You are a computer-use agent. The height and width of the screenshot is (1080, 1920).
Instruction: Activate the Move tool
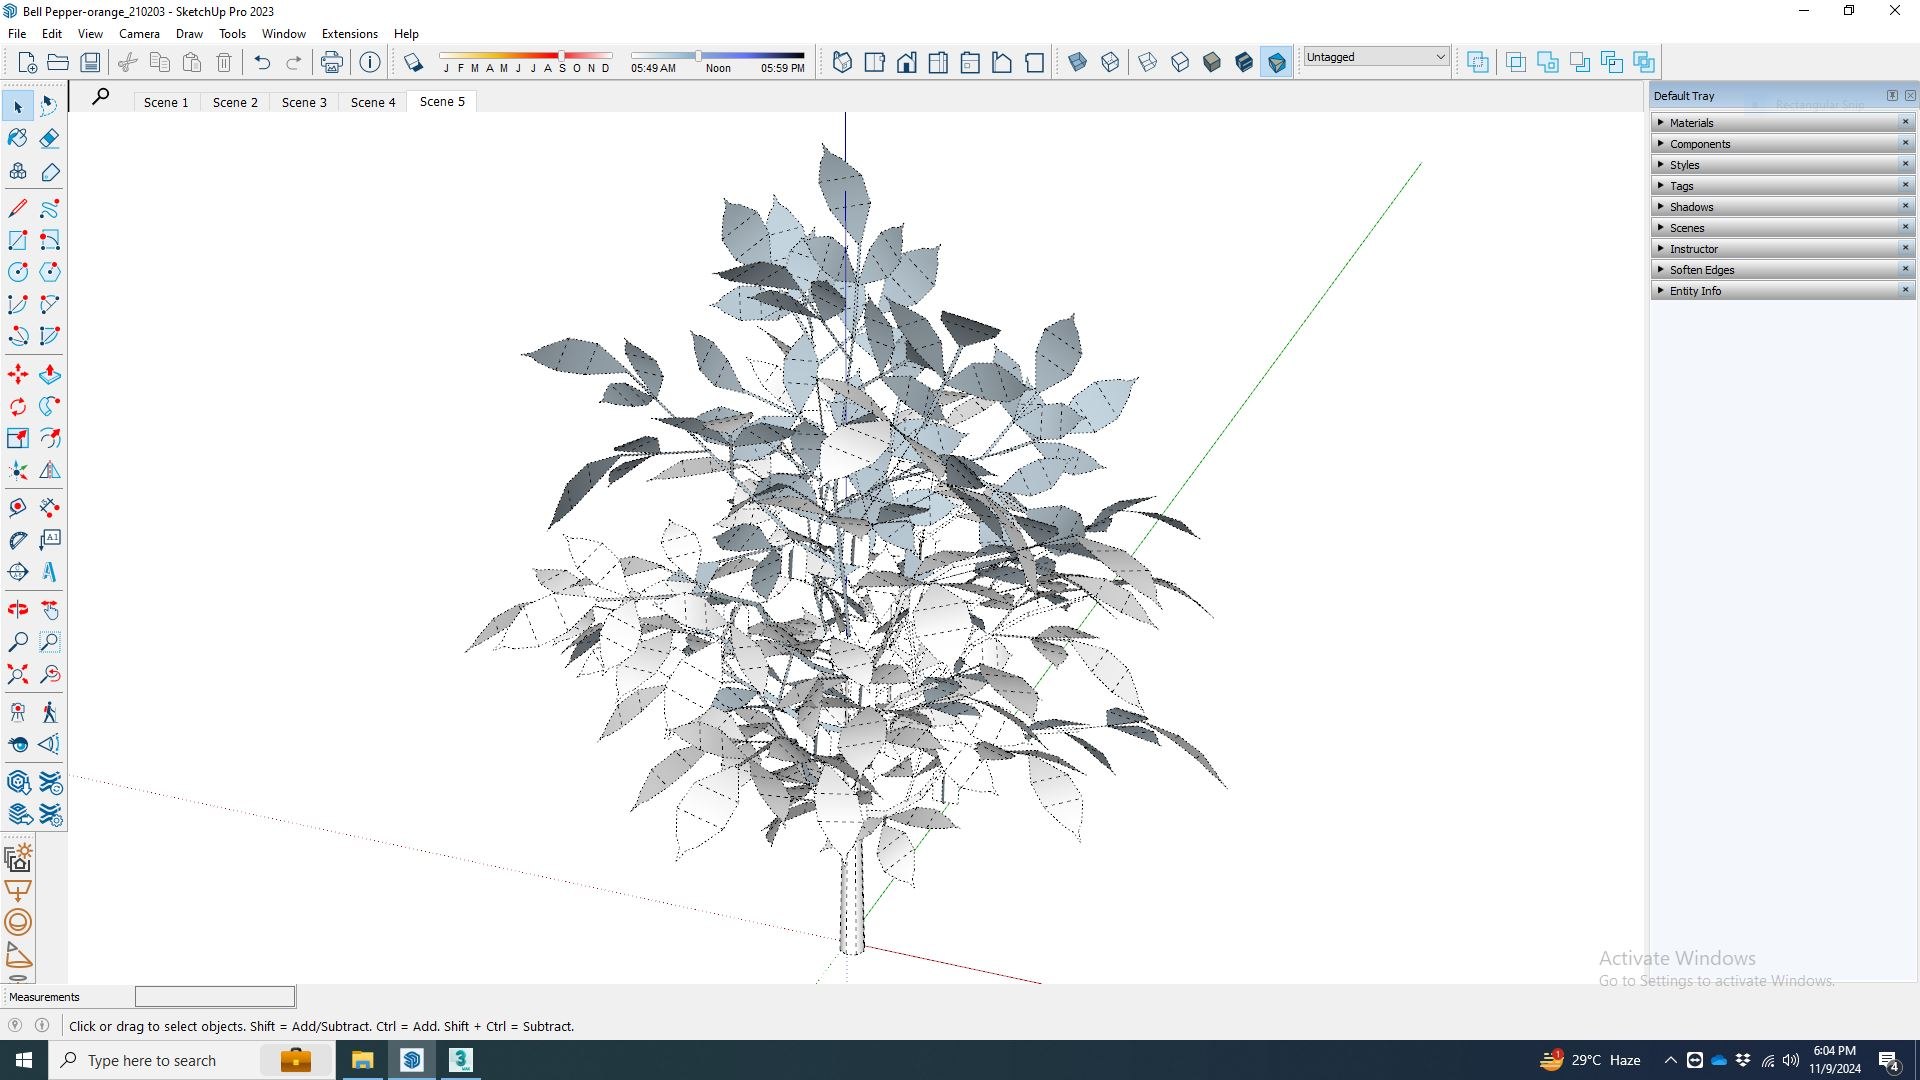coord(18,374)
